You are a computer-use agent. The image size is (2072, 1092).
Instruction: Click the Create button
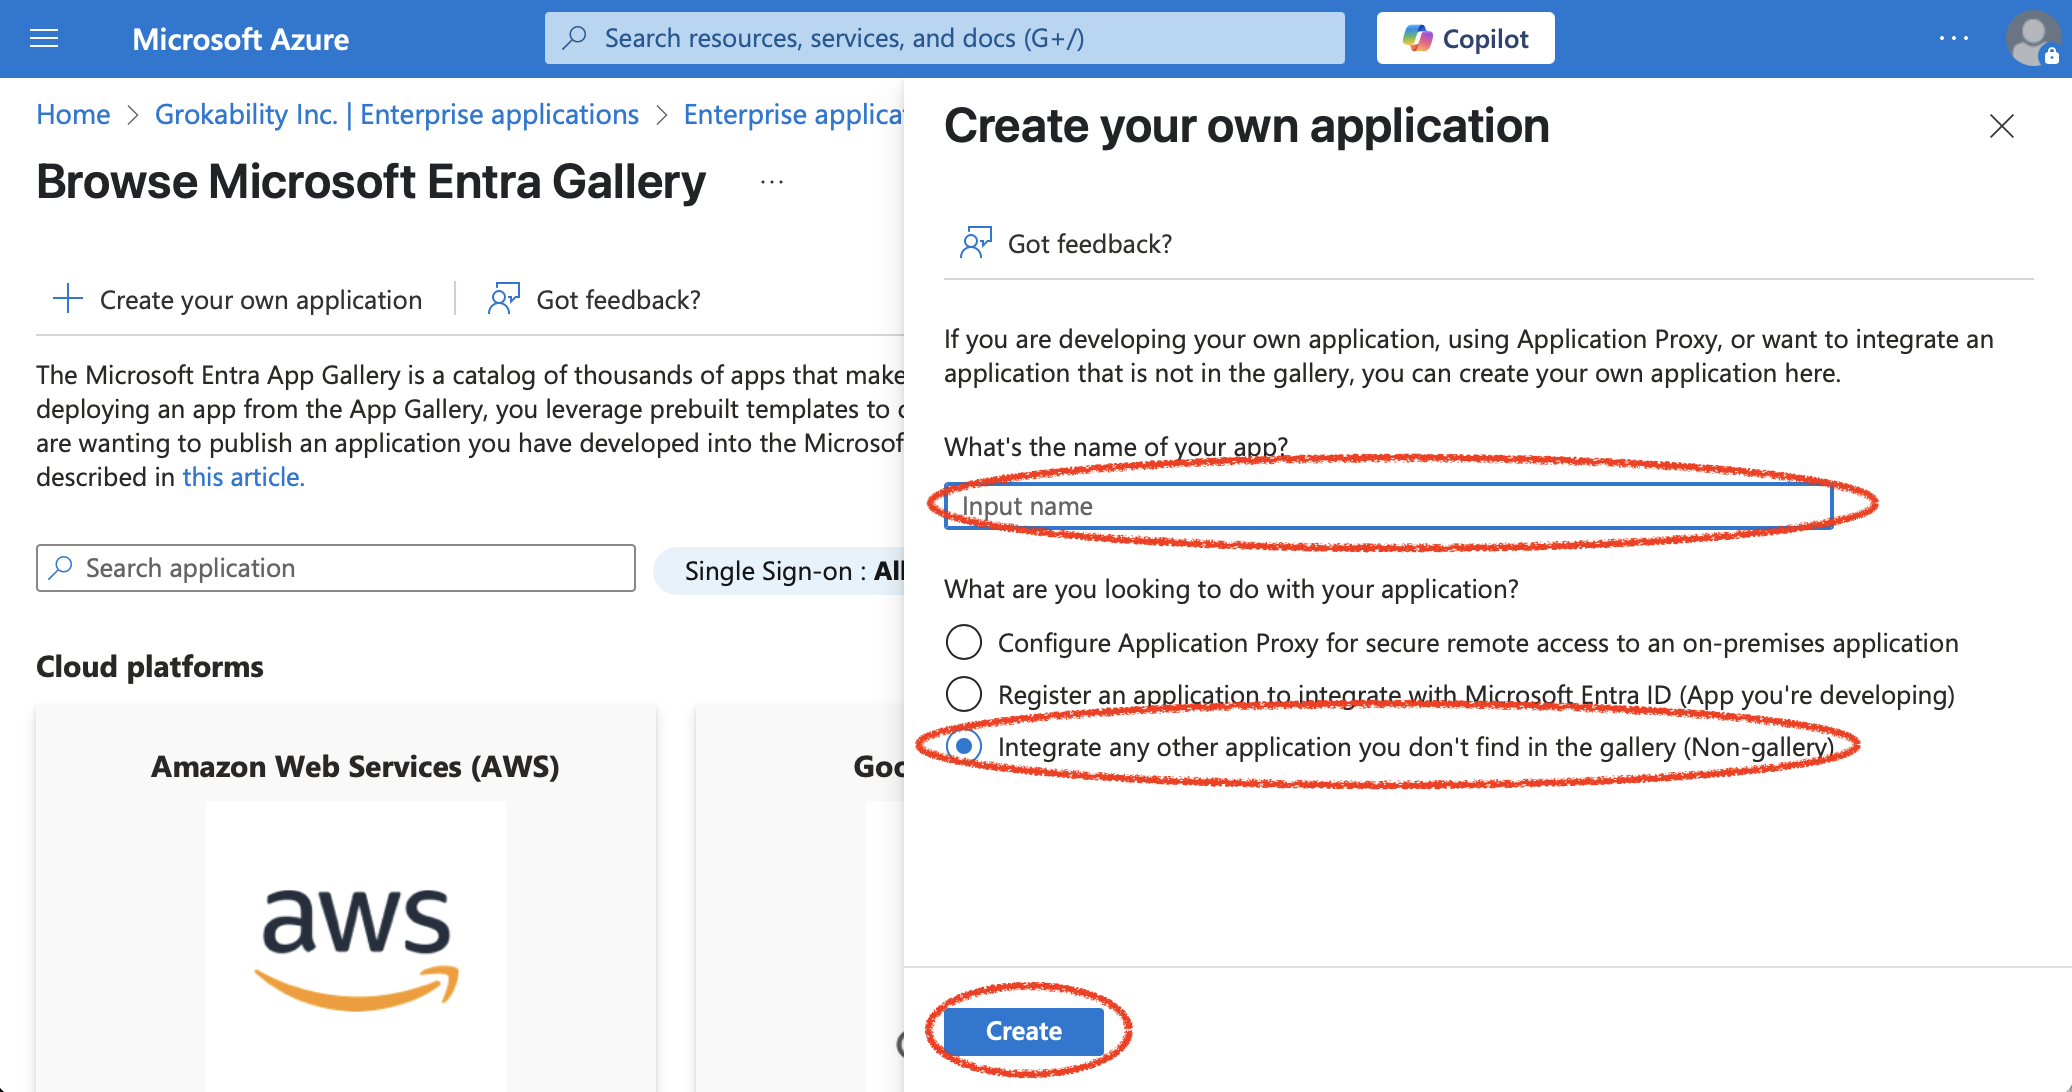(1024, 1031)
